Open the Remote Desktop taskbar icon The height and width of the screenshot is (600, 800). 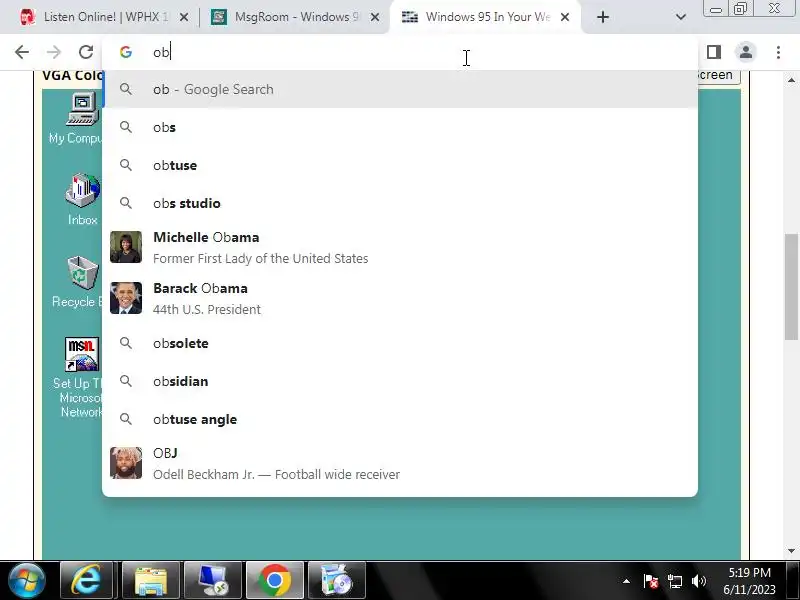[x=213, y=581]
